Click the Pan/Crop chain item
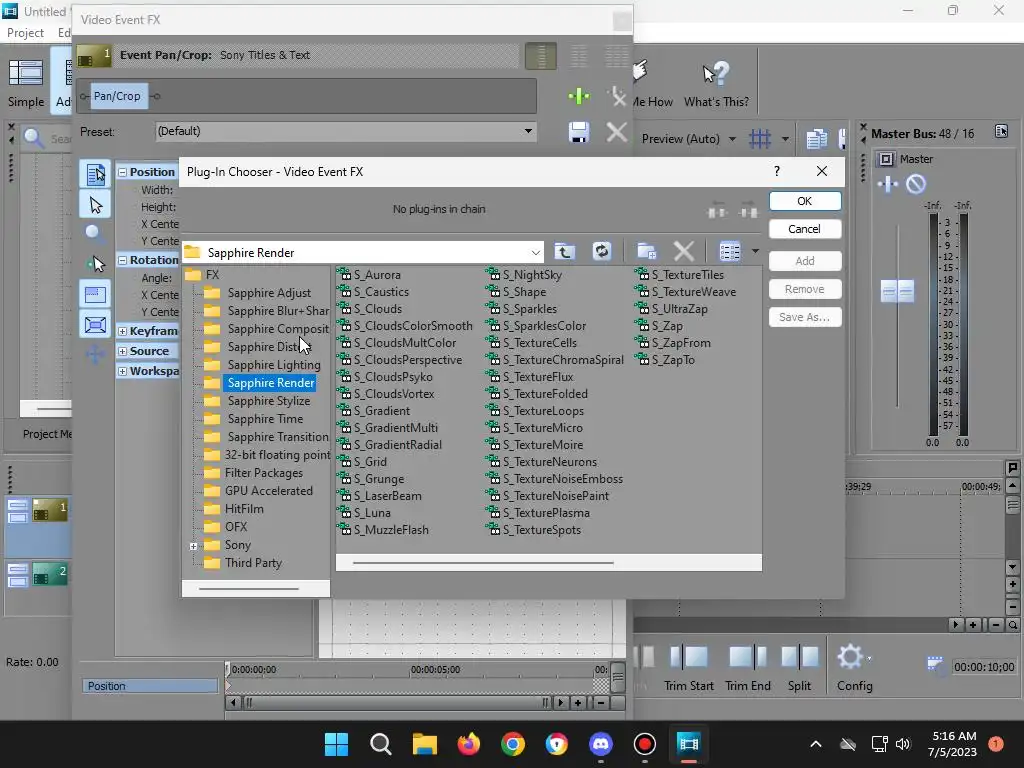The height and width of the screenshot is (768, 1024). tap(118, 96)
